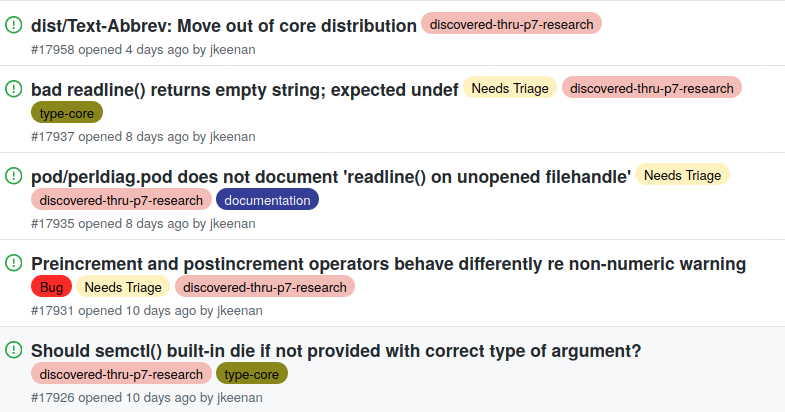Click Needs Triage label on Preincrement issue
This screenshot has width=785, height=412.
tap(123, 288)
